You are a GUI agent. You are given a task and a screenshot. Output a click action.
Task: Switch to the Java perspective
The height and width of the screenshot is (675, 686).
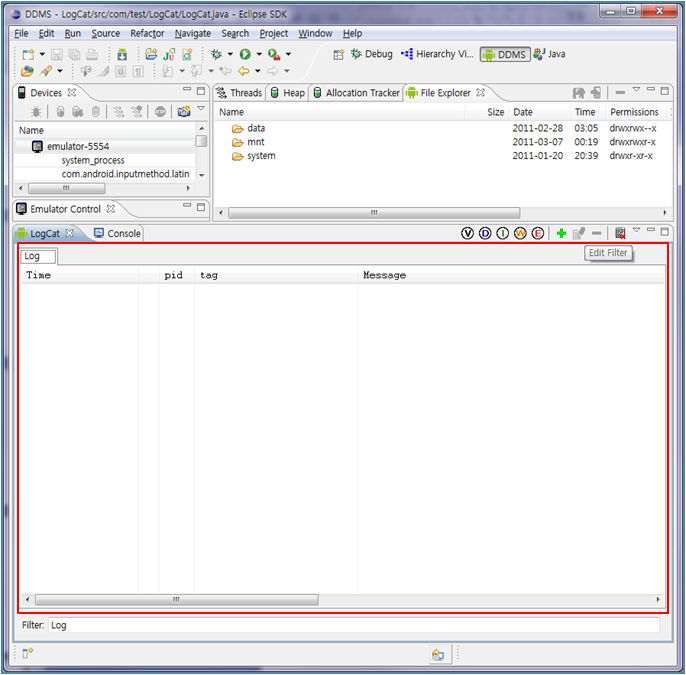(549, 54)
